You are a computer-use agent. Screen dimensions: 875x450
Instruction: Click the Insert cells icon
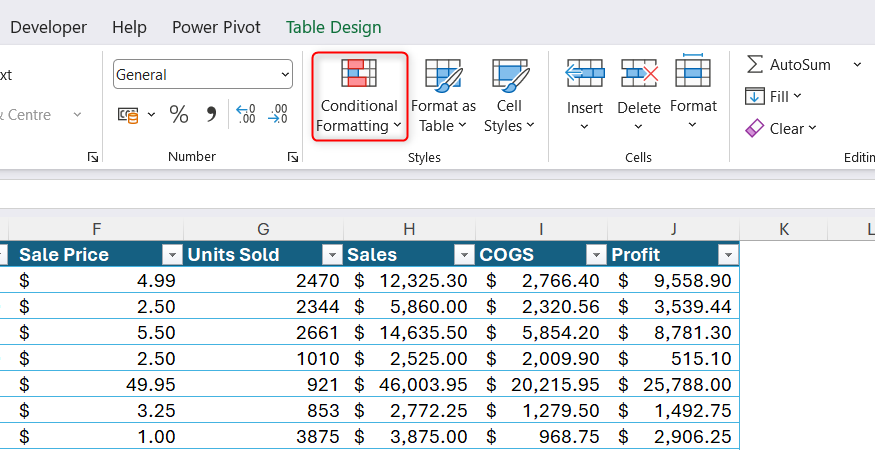(584, 73)
